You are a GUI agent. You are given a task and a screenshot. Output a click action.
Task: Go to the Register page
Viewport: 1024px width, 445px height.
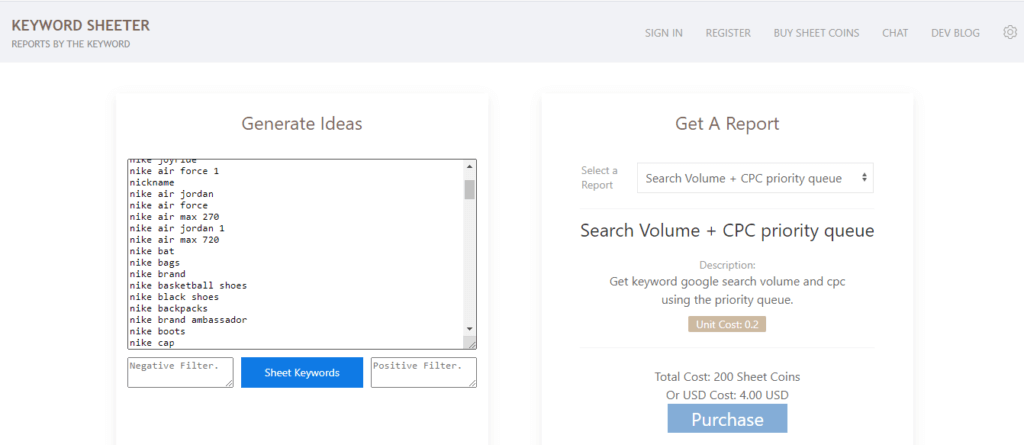point(728,33)
